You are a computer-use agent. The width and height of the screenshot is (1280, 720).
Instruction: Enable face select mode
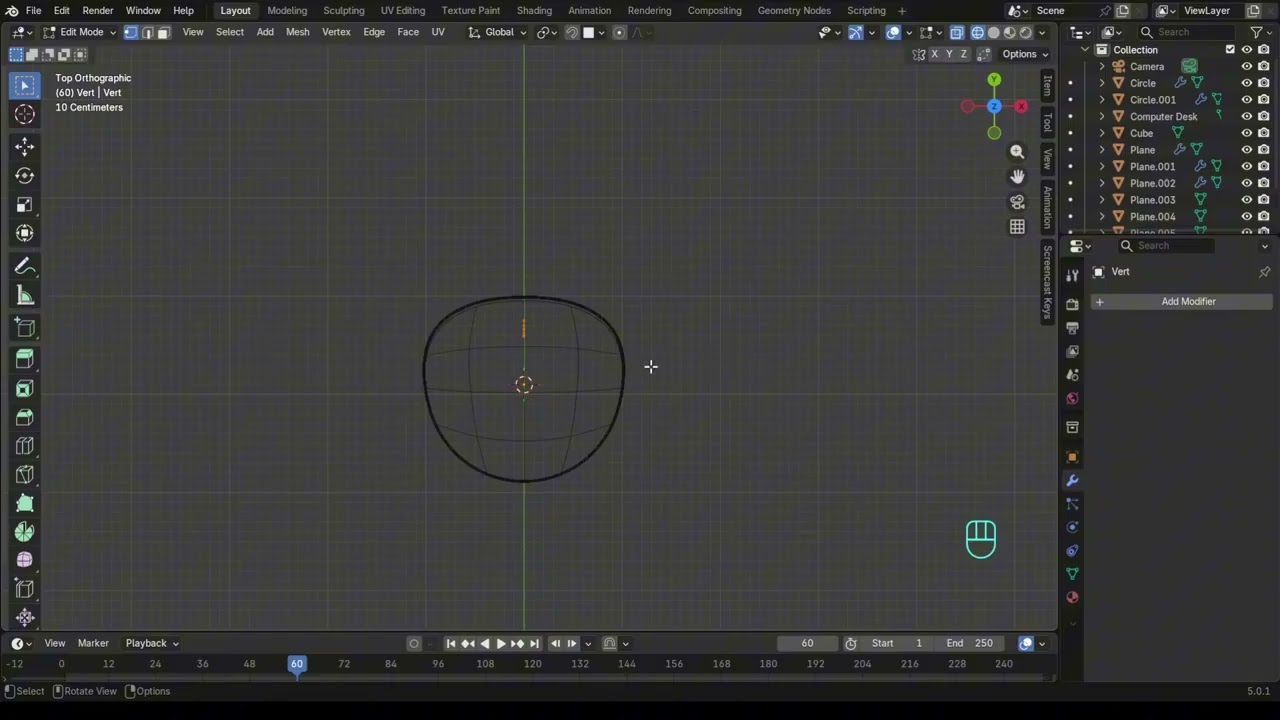[164, 32]
